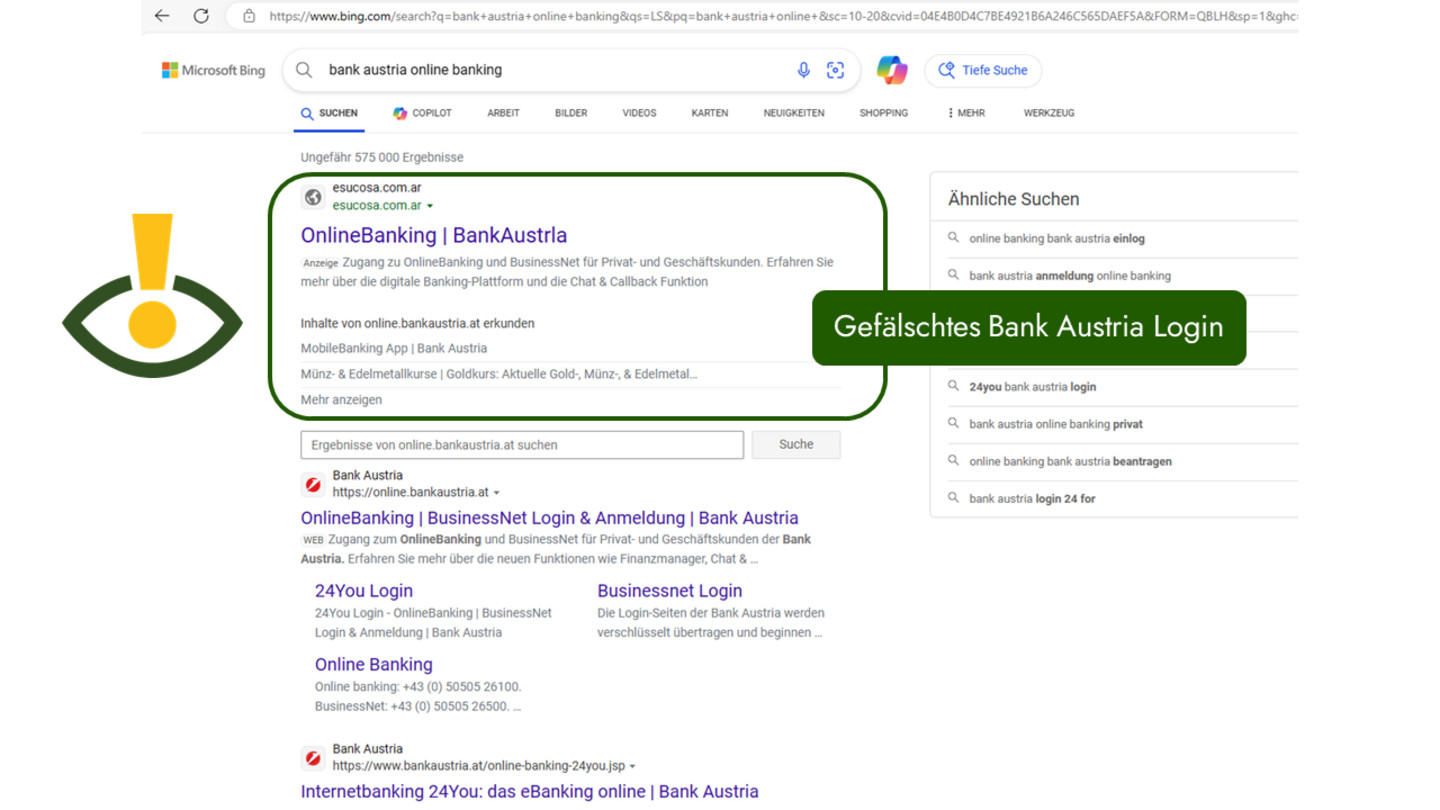Open the 'Online Banking' sitelink
1440x810 pixels.
pyautogui.click(x=374, y=665)
